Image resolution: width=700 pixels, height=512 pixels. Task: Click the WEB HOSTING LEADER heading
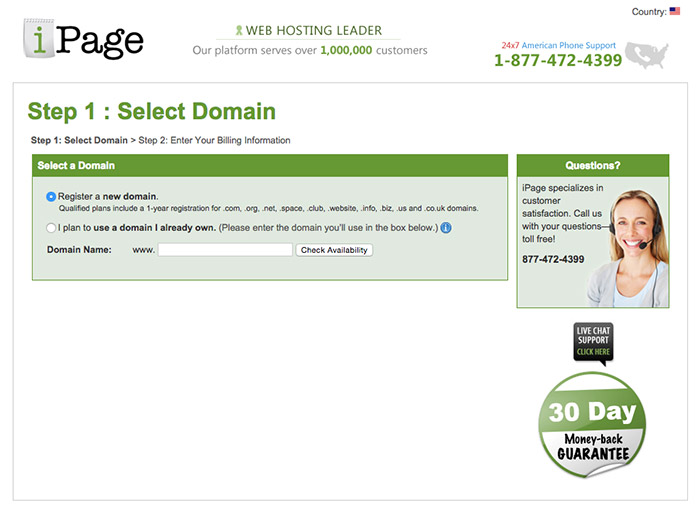click(314, 30)
